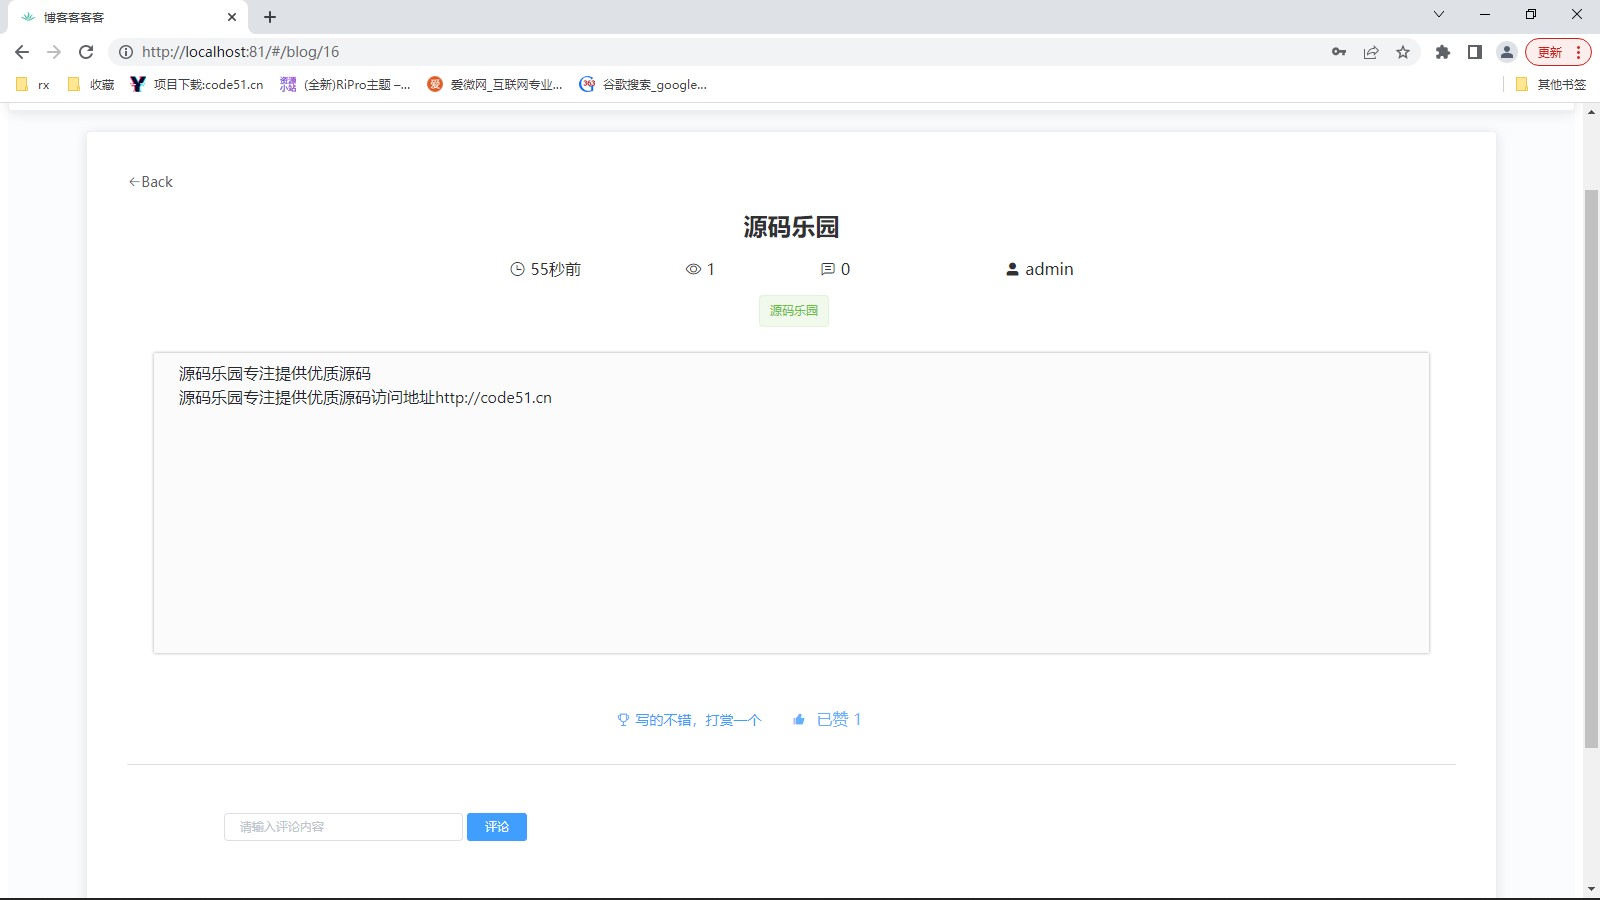Open the 收藏 bookmark folder
Image resolution: width=1600 pixels, height=900 pixels.
pyautogui.click(x=91, y=85)
